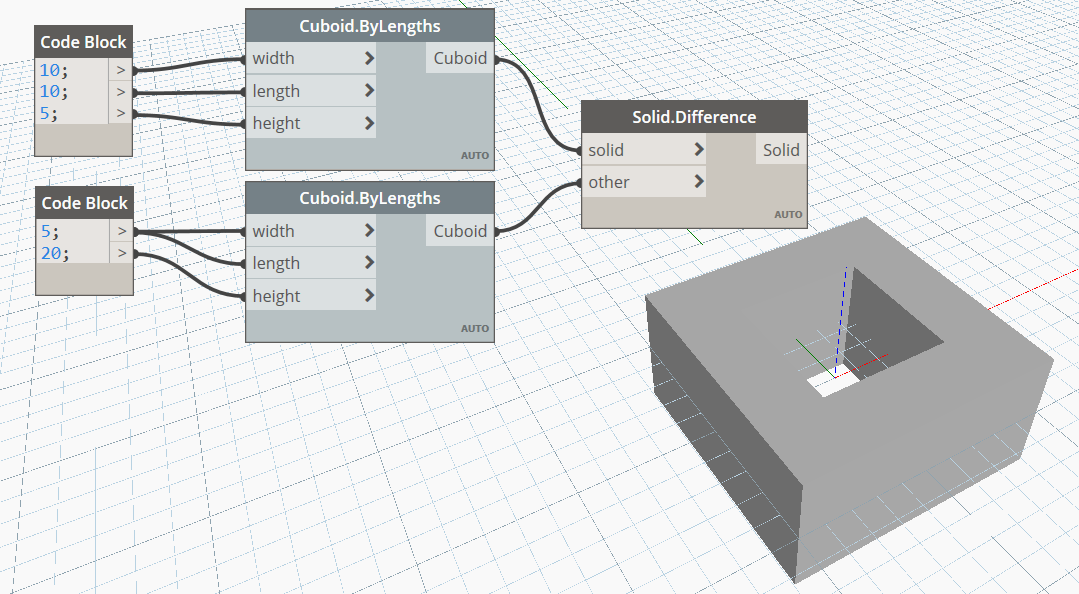This screenshot has width=1079, height=594.
Task: Click the "other" input label on Solid.Difference
Action: [x=609, y=182]
